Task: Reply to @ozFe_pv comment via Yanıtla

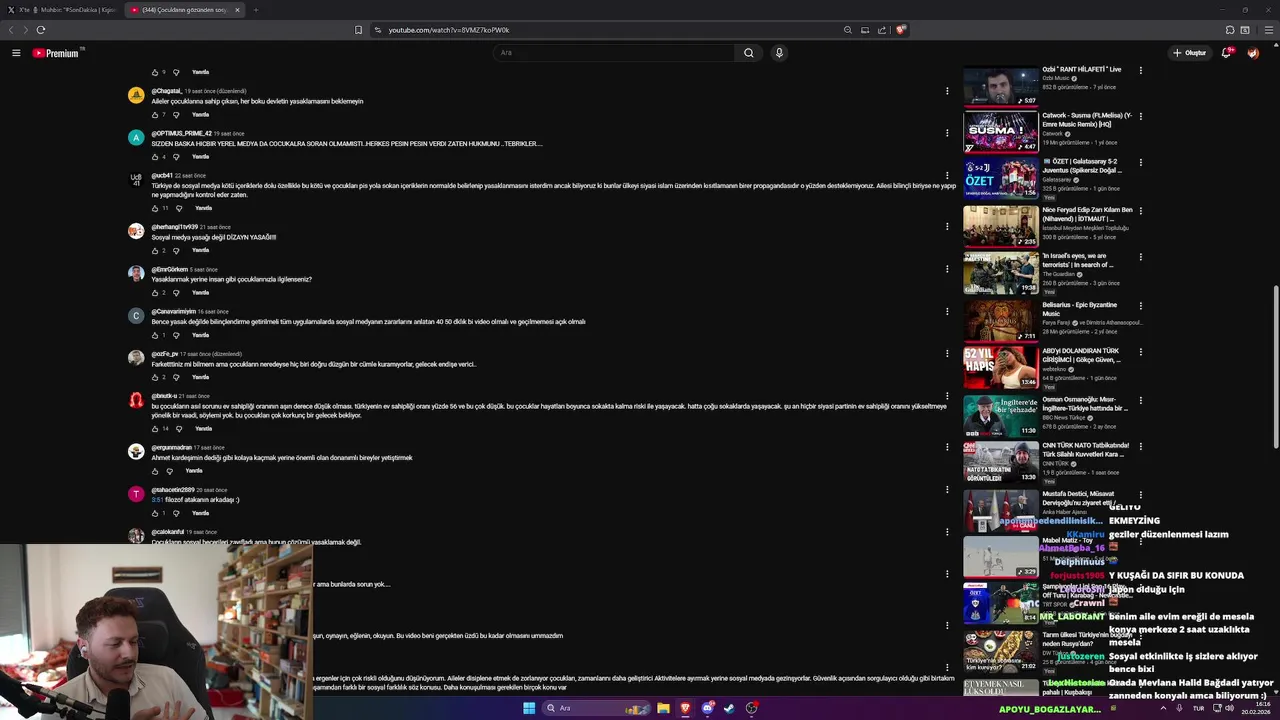Action: [x=200, y=377]
